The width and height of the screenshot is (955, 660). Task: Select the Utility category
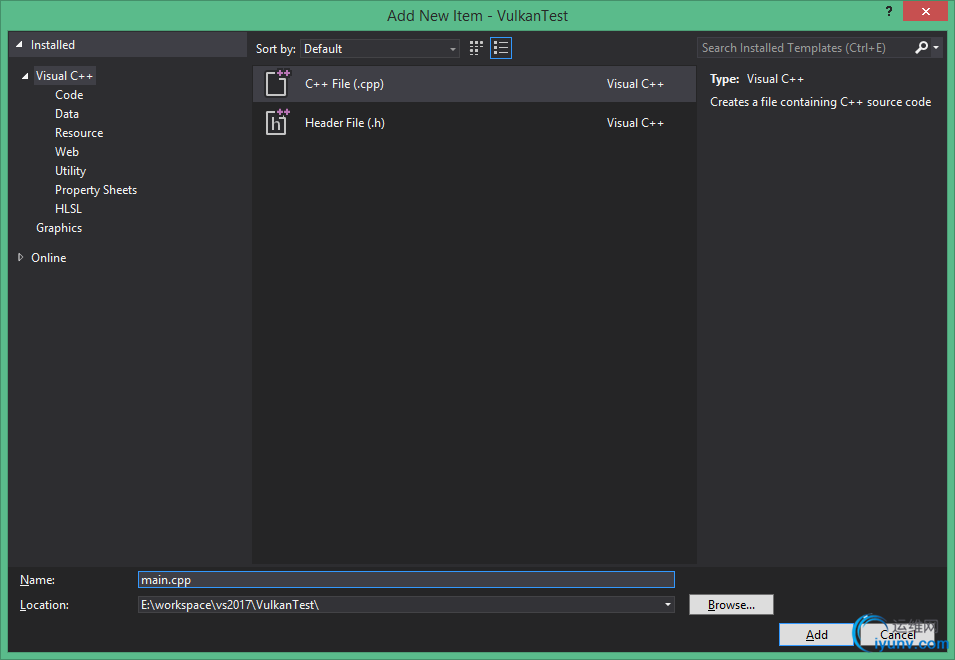[x=70, y=171]
